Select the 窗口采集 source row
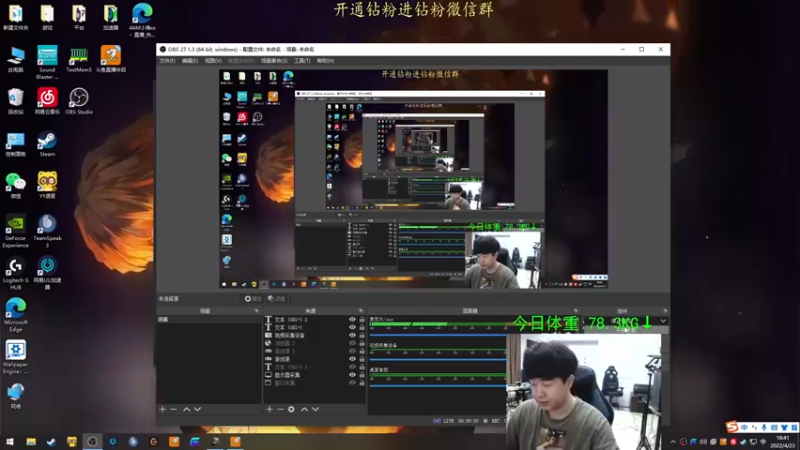The image size is (800, 450). (x=314, y=383)
